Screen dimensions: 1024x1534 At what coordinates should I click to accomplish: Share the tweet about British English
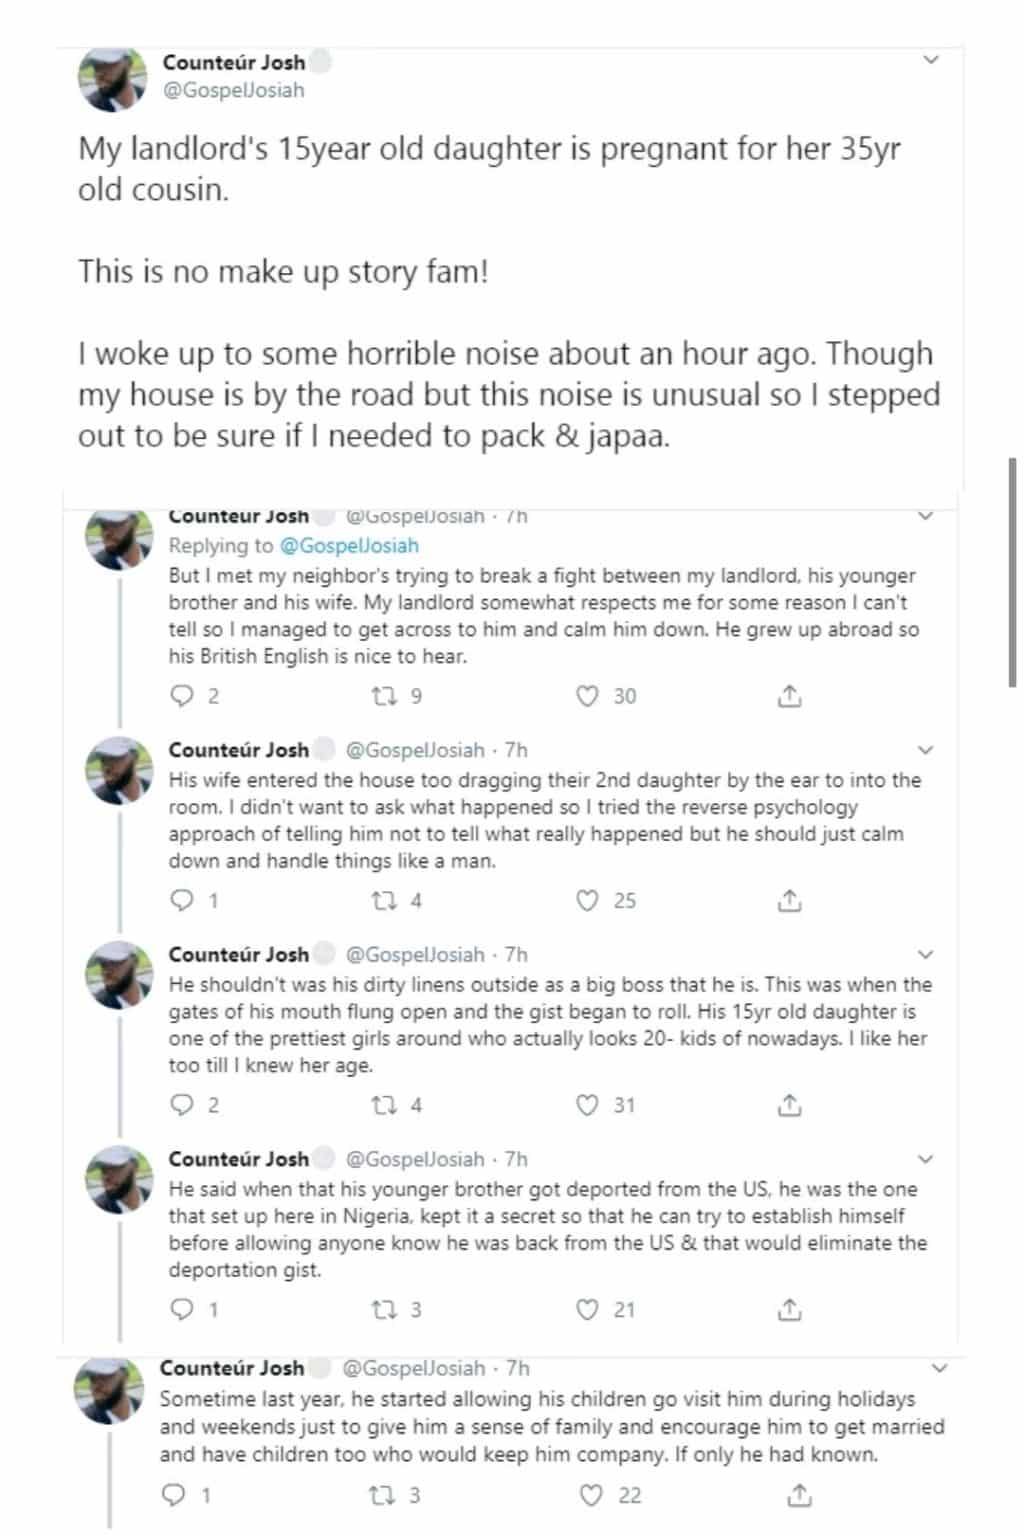pyautogui.click(x=790, y=697)
